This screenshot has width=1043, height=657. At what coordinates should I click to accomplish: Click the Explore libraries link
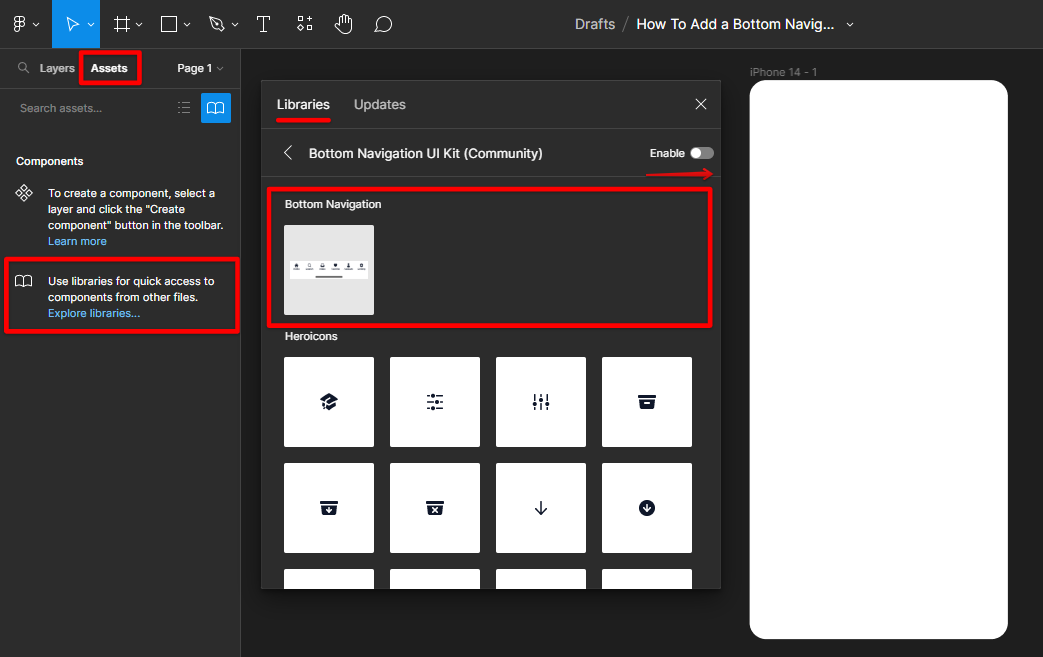point(94,313)
